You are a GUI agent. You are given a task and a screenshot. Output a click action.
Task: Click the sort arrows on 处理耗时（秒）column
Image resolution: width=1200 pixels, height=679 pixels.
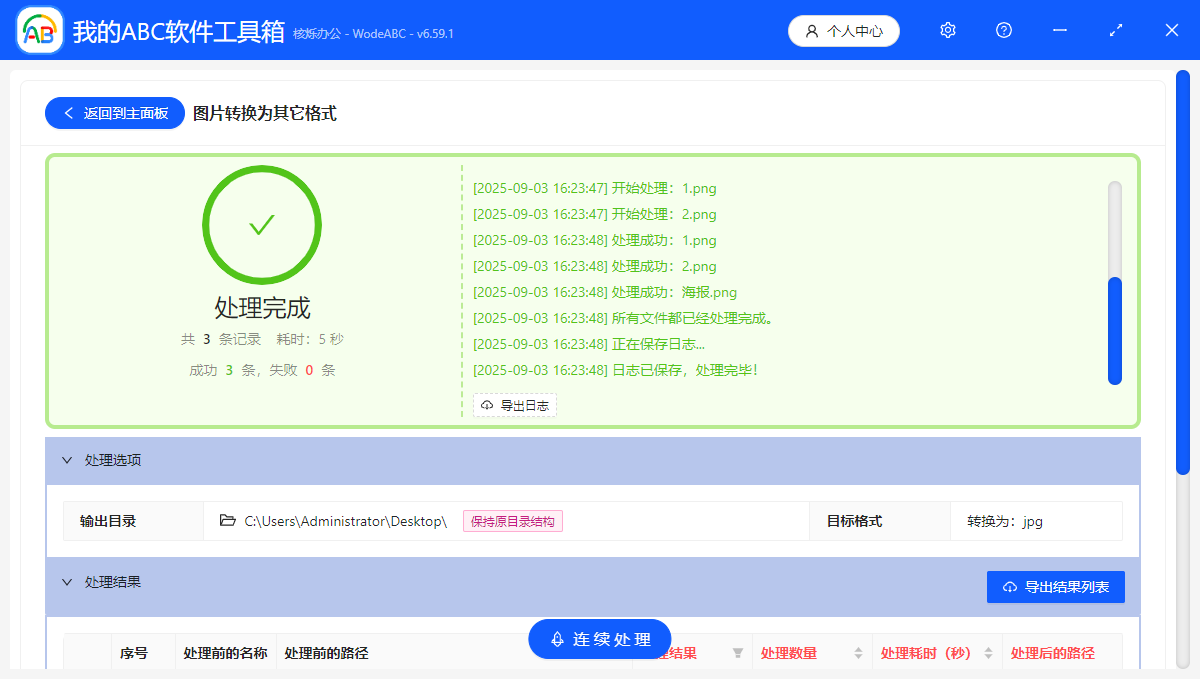coord(988,652)
